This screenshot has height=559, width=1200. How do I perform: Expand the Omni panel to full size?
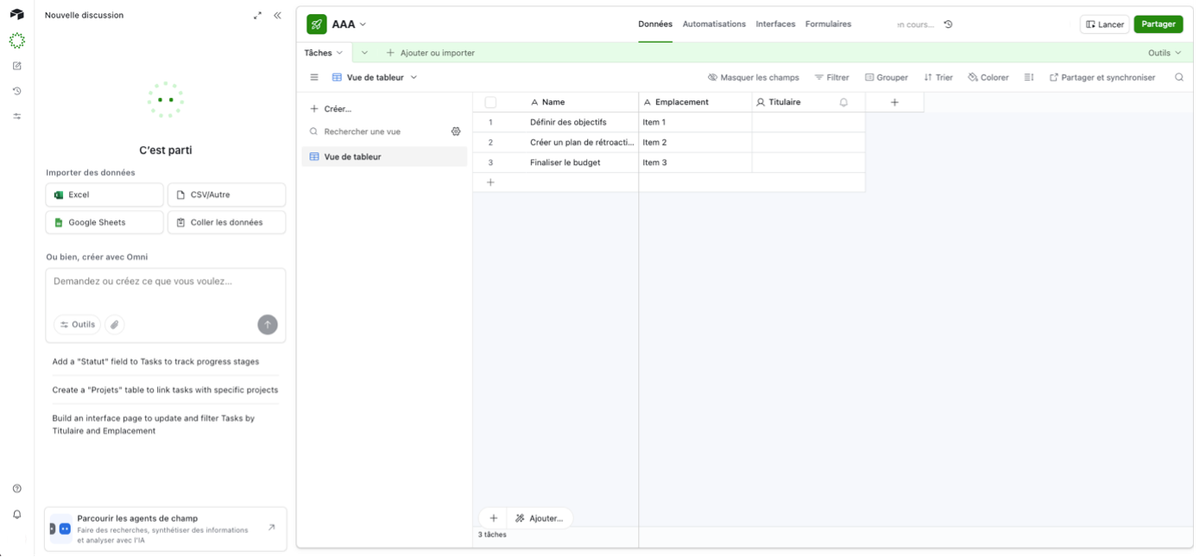point(257,15)
